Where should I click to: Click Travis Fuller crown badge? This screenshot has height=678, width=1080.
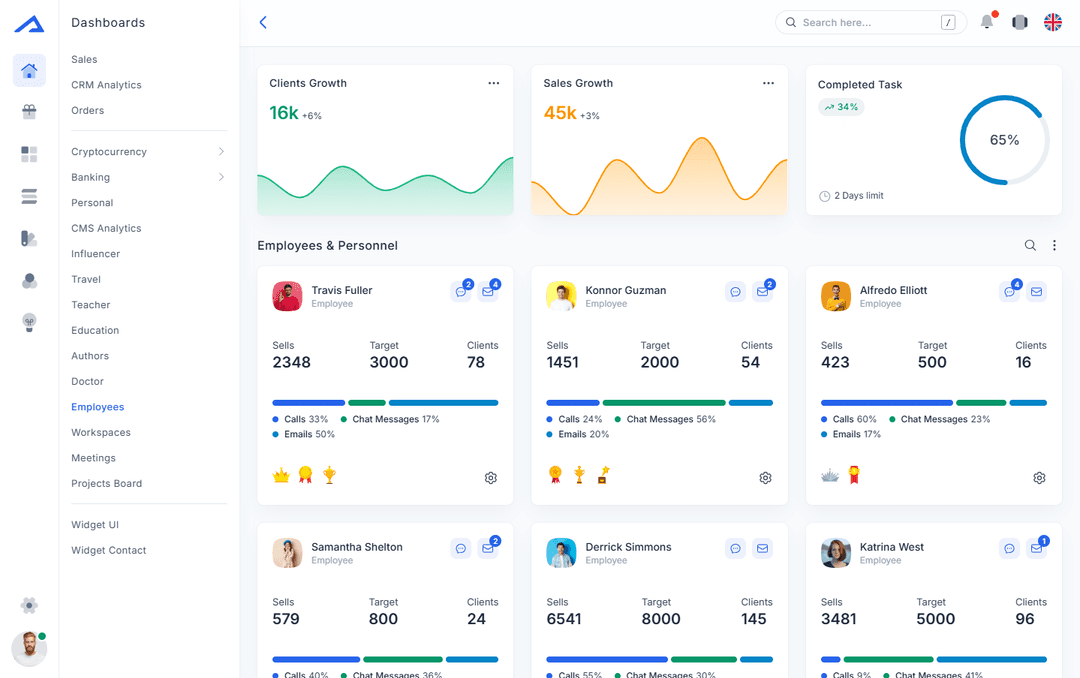(281, 475)
